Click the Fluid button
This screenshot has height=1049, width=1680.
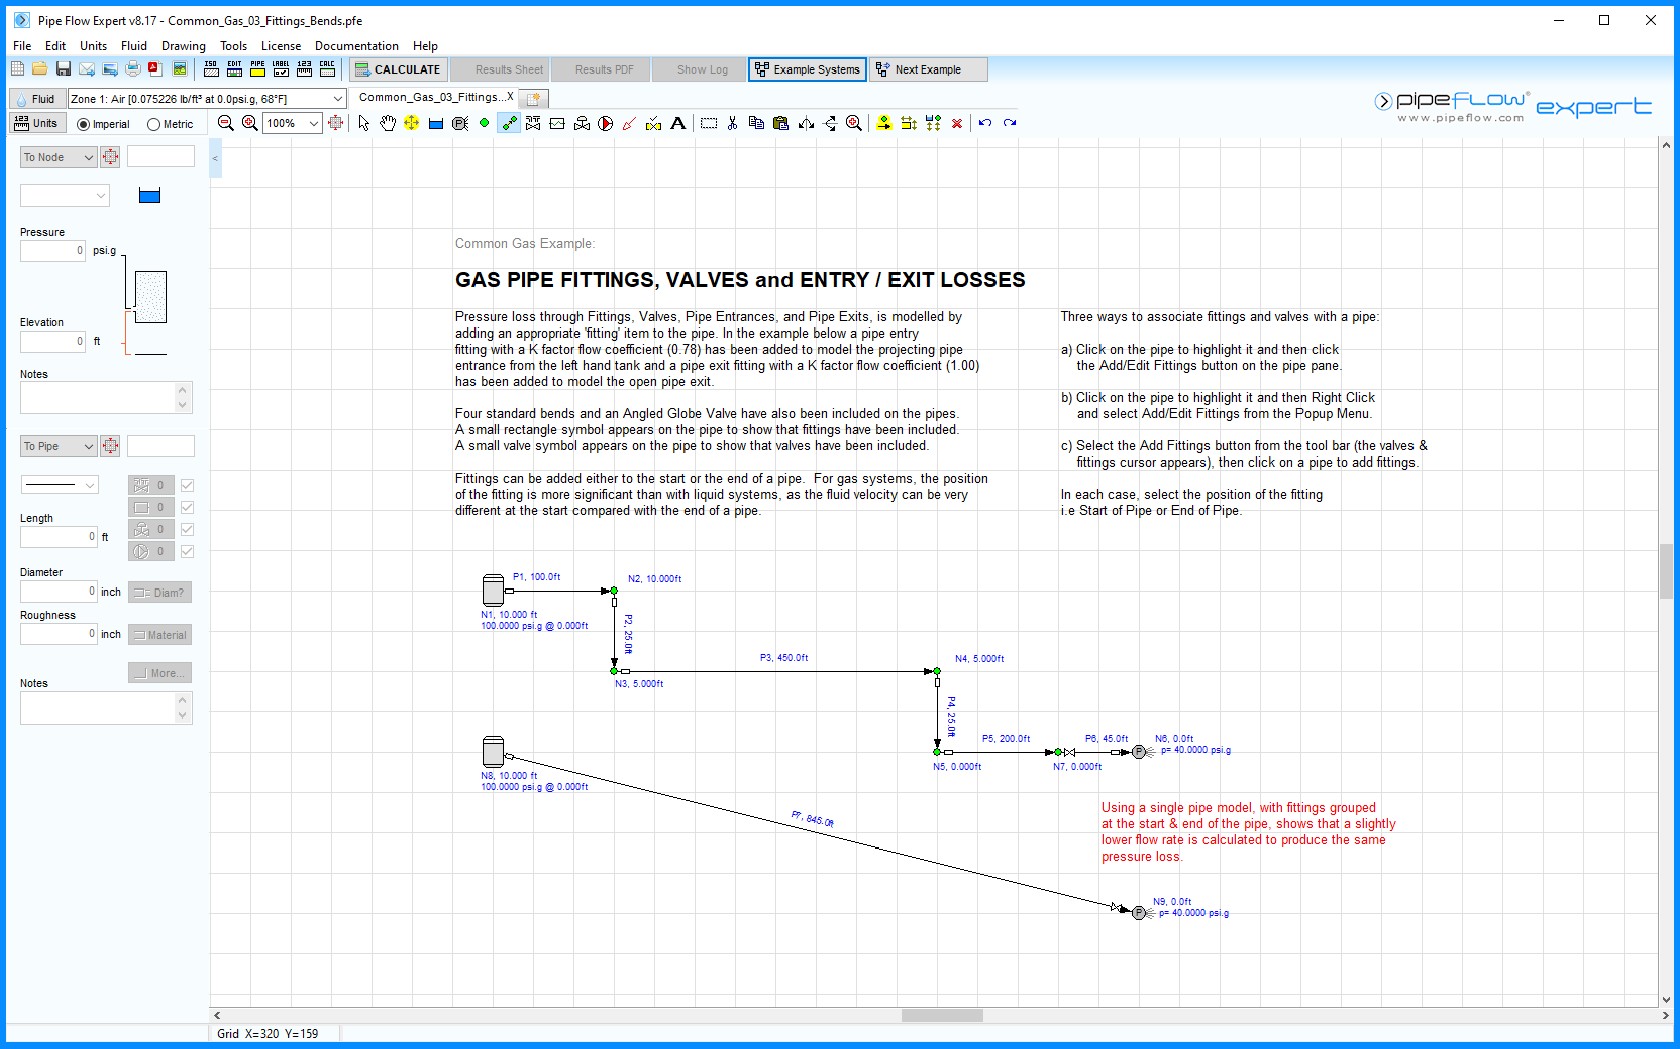[37, 99]
